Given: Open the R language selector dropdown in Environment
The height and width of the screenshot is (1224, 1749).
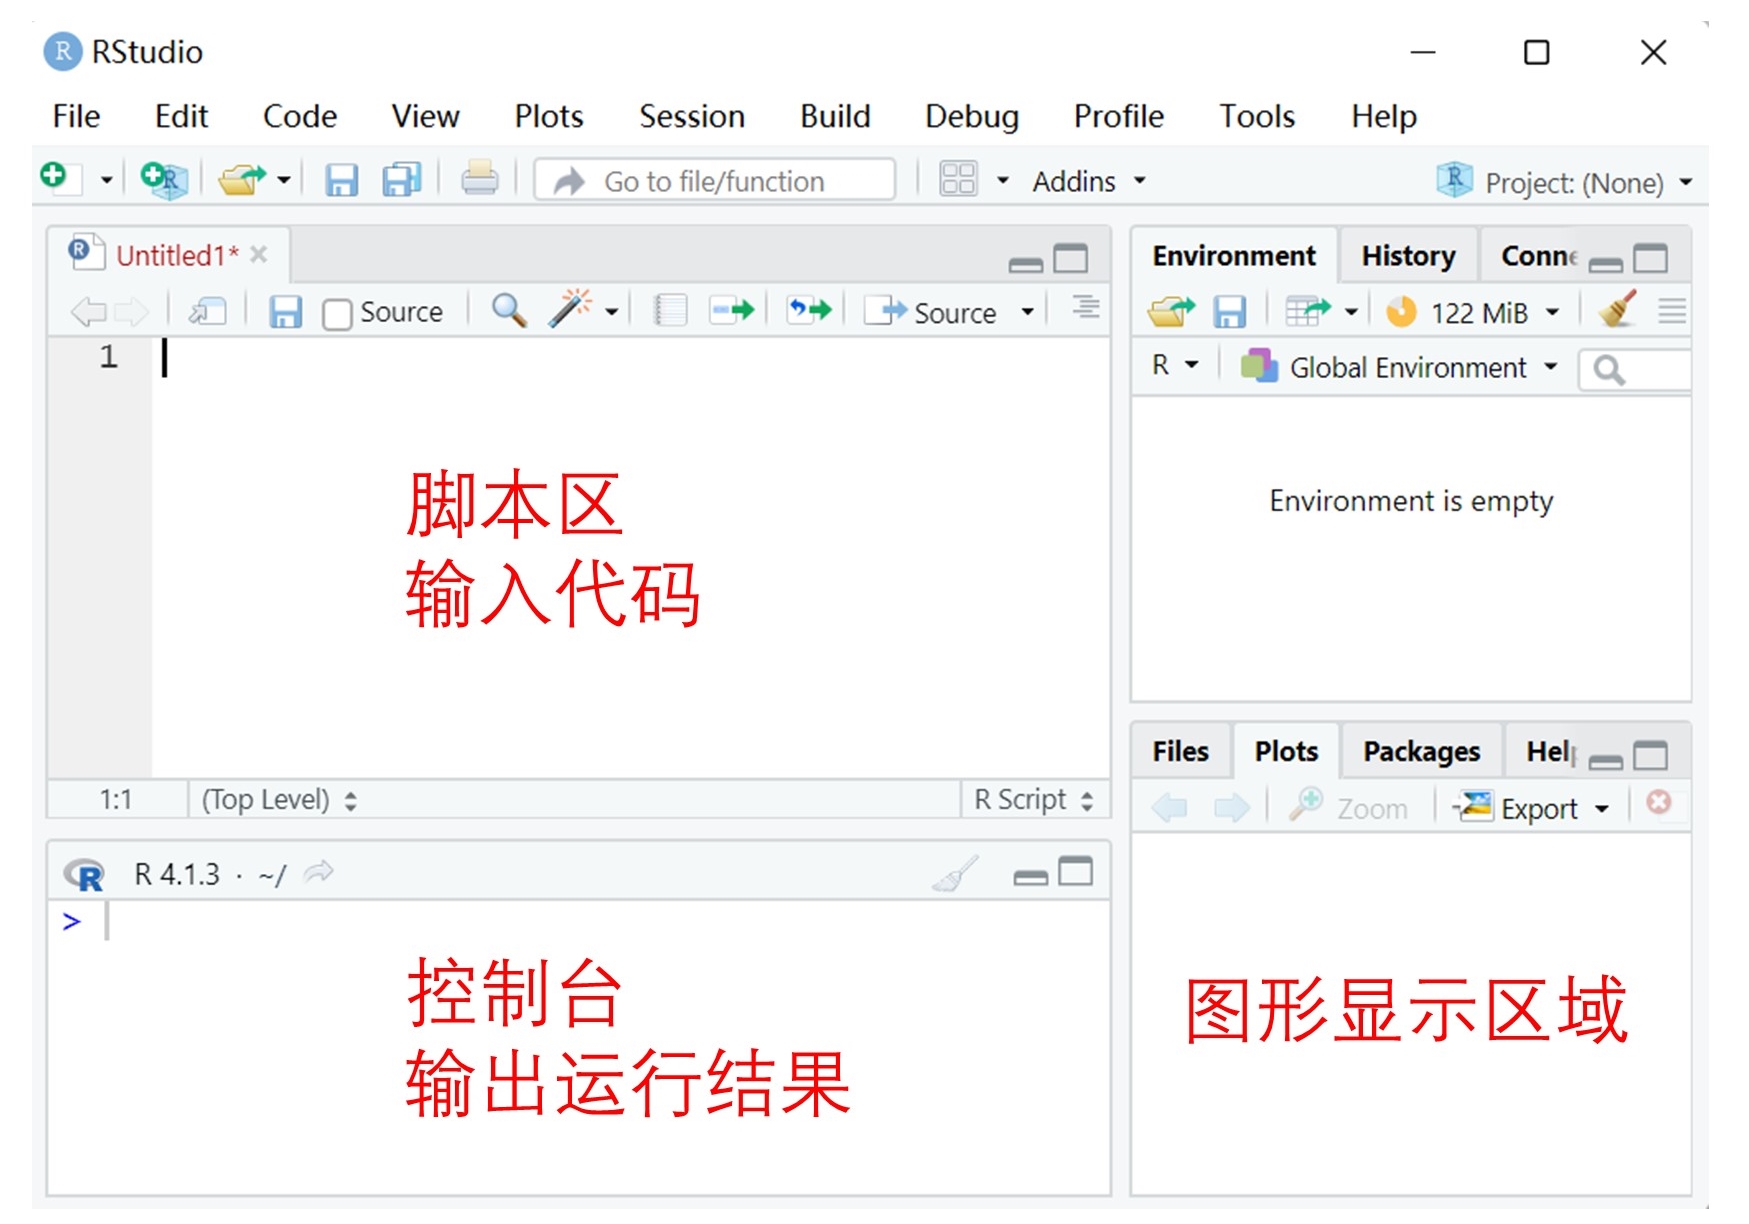Looking at the screenshot, I should pos(1174,365).
